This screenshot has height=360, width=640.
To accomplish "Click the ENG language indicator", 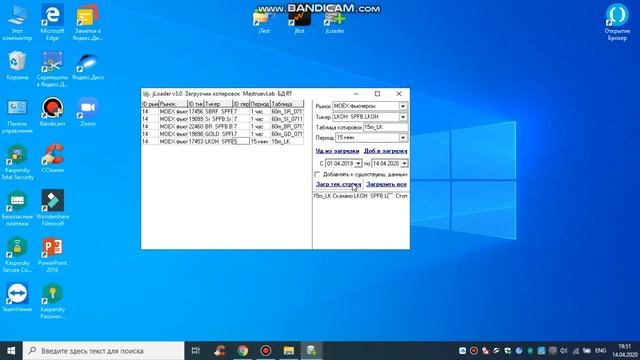I will click(600, 351).
